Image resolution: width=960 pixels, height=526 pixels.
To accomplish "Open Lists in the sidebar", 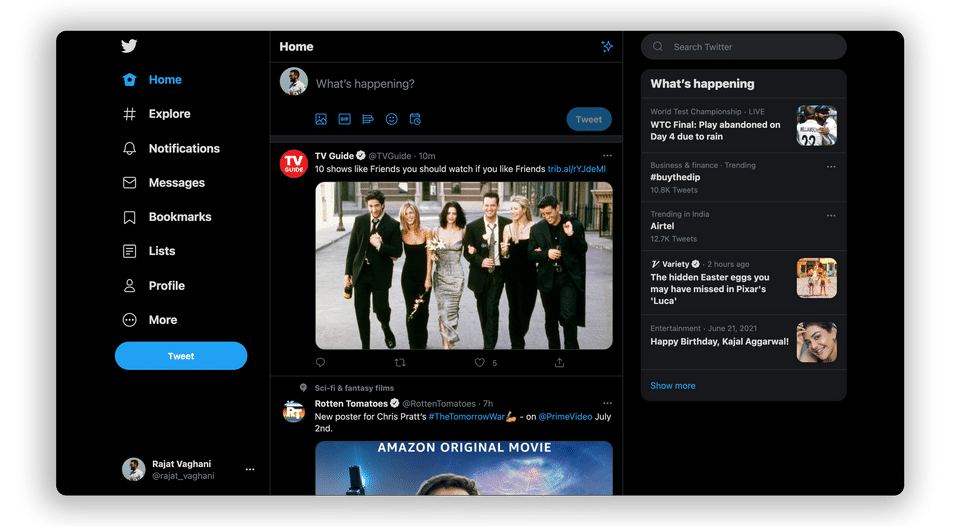I will point(149,251).
